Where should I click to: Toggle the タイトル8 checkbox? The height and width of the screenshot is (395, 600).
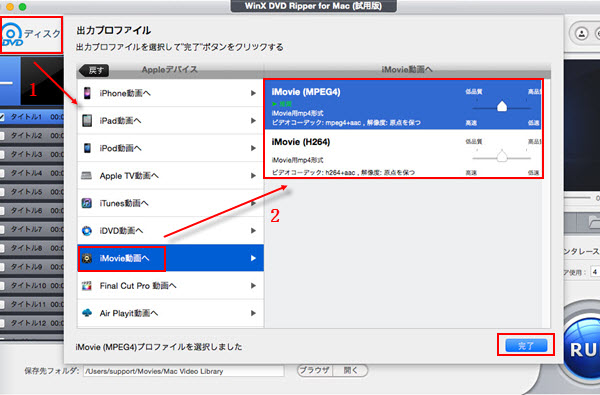[2, 248]
